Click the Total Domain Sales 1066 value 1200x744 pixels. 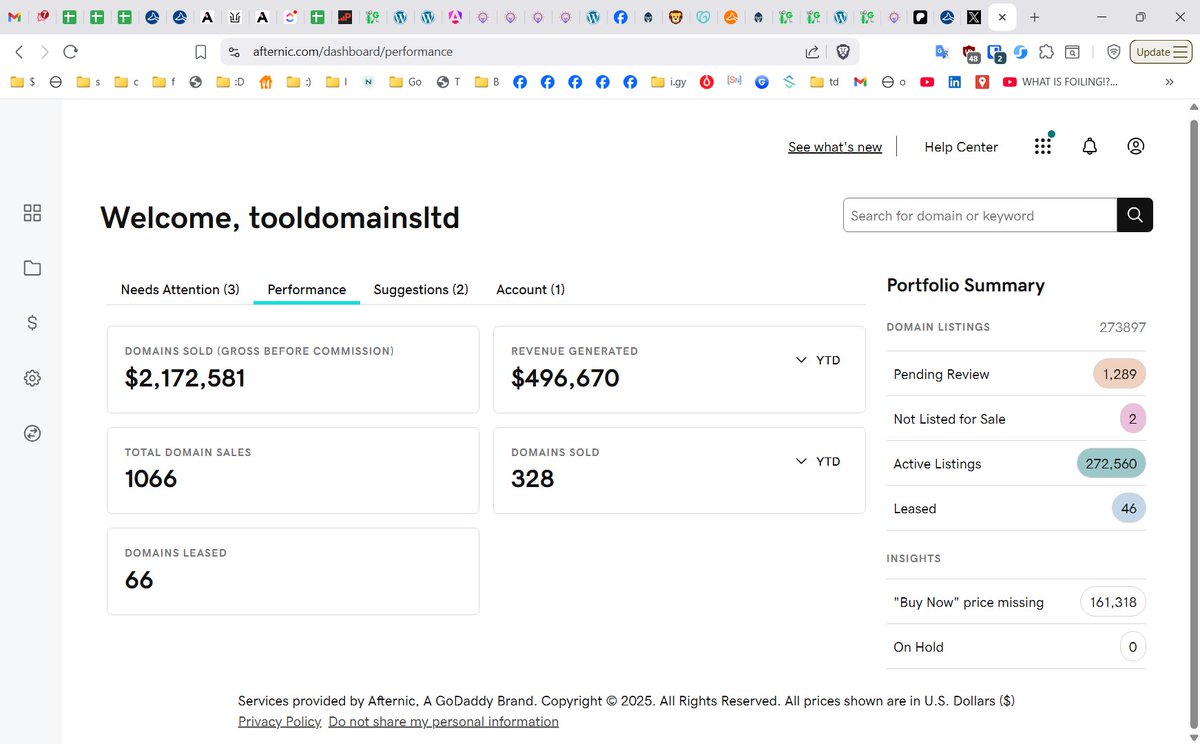151,479
